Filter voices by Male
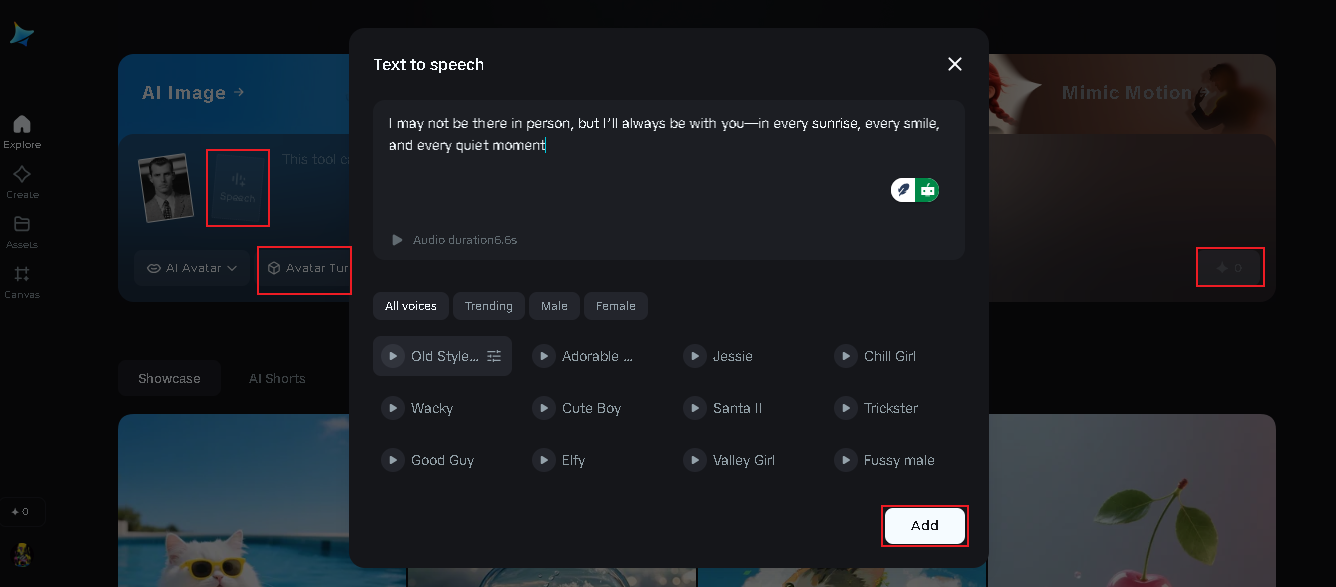 pyautogui.click(x=554, y=306)
